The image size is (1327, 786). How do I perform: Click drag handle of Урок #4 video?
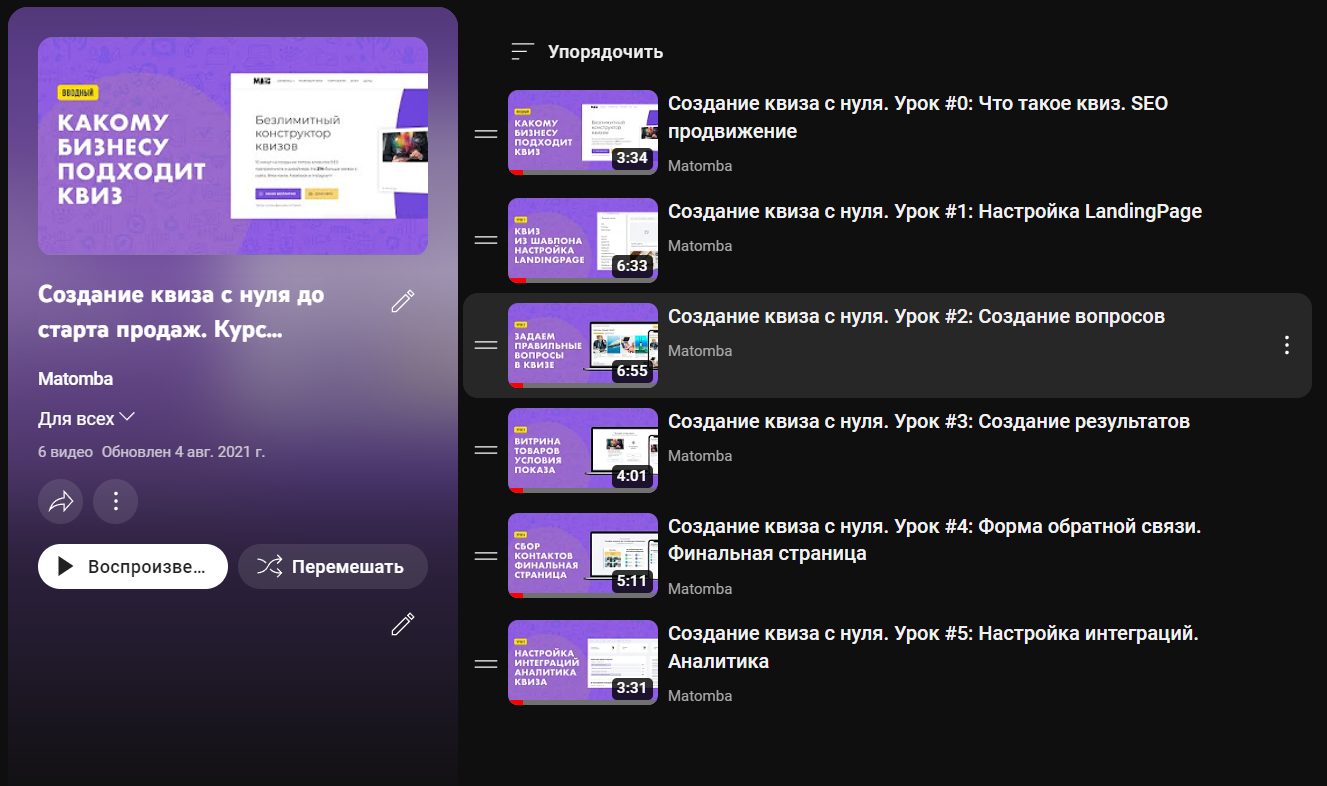486,556
